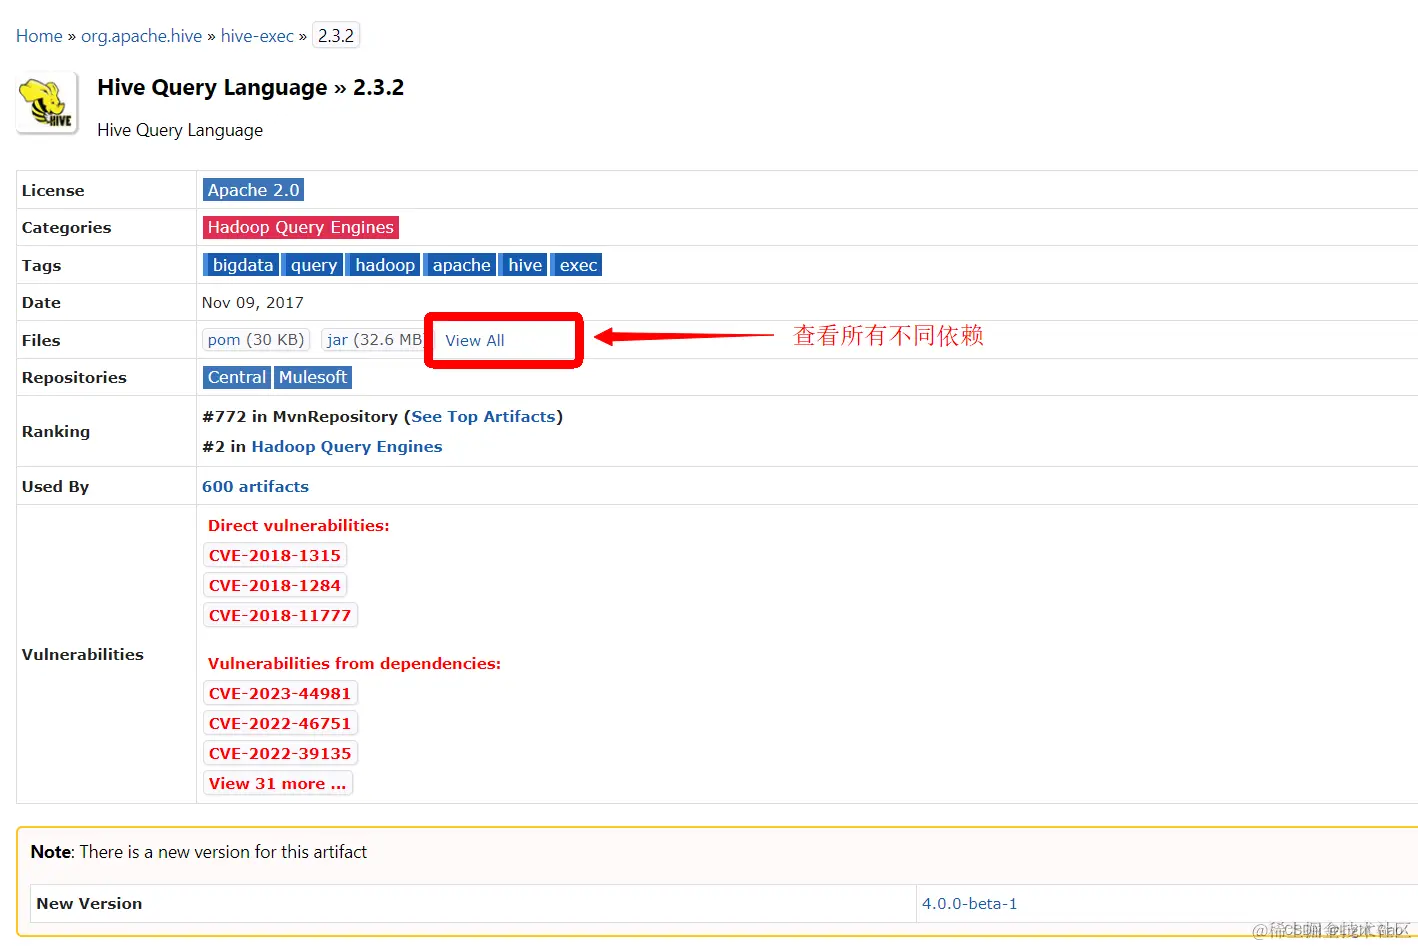Click the Nov 09, 2017 date text
Screen dimensions: 1418x947
(253, 302)
